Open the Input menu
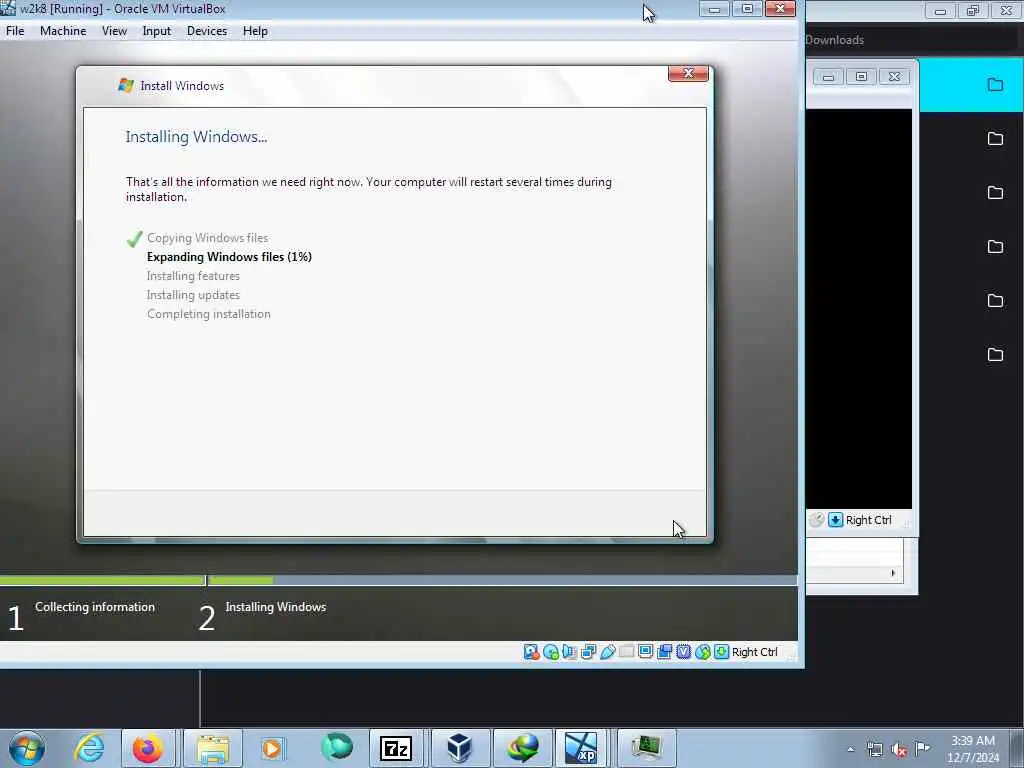 click(157, 31)
